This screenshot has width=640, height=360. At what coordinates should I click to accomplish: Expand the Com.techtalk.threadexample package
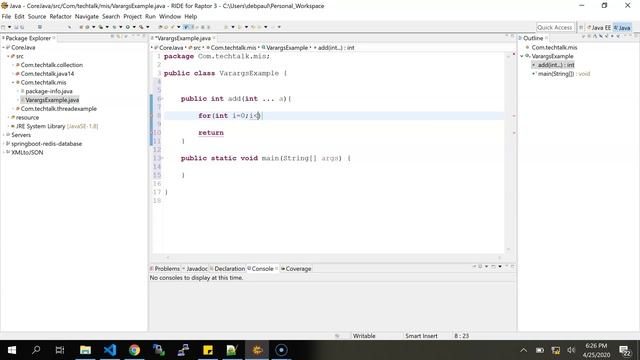13,109
